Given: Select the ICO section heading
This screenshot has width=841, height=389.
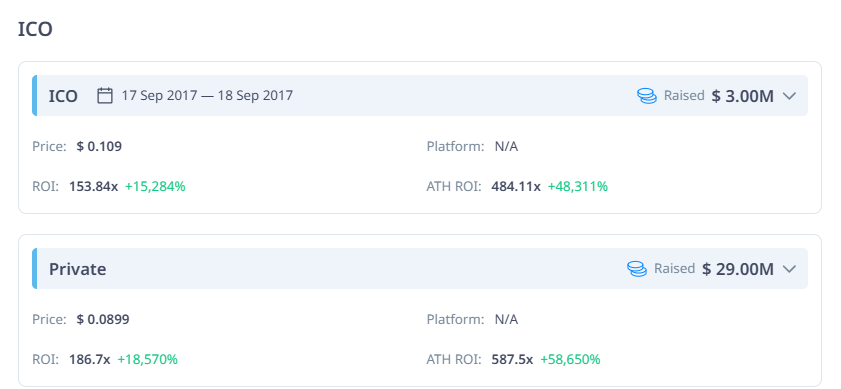Looking at the screenshot, I should coord(35,29).
